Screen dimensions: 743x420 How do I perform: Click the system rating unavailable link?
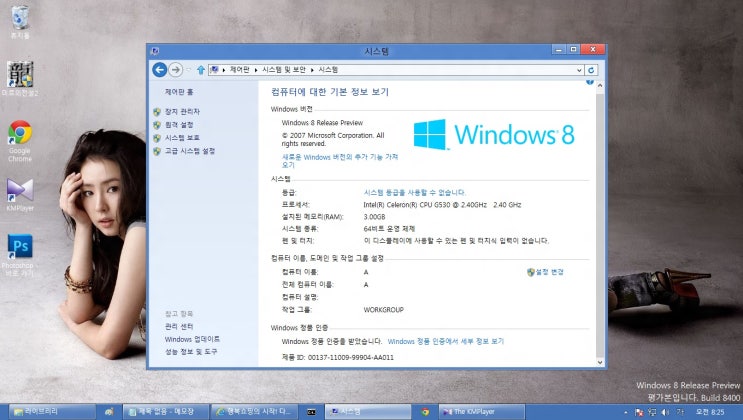point(415,192)
